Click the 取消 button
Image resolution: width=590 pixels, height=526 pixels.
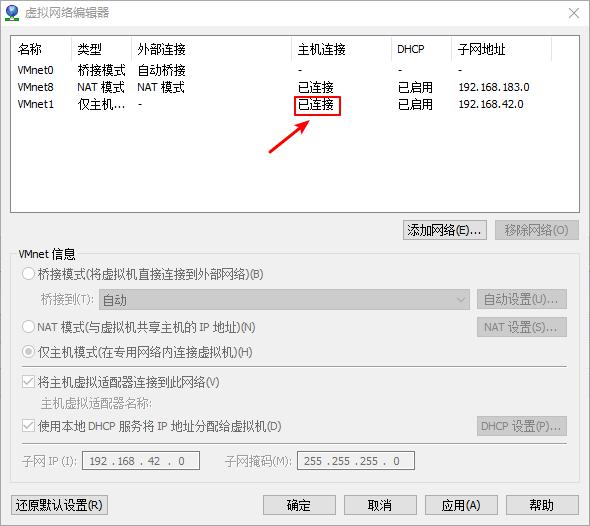coord(380,505)
